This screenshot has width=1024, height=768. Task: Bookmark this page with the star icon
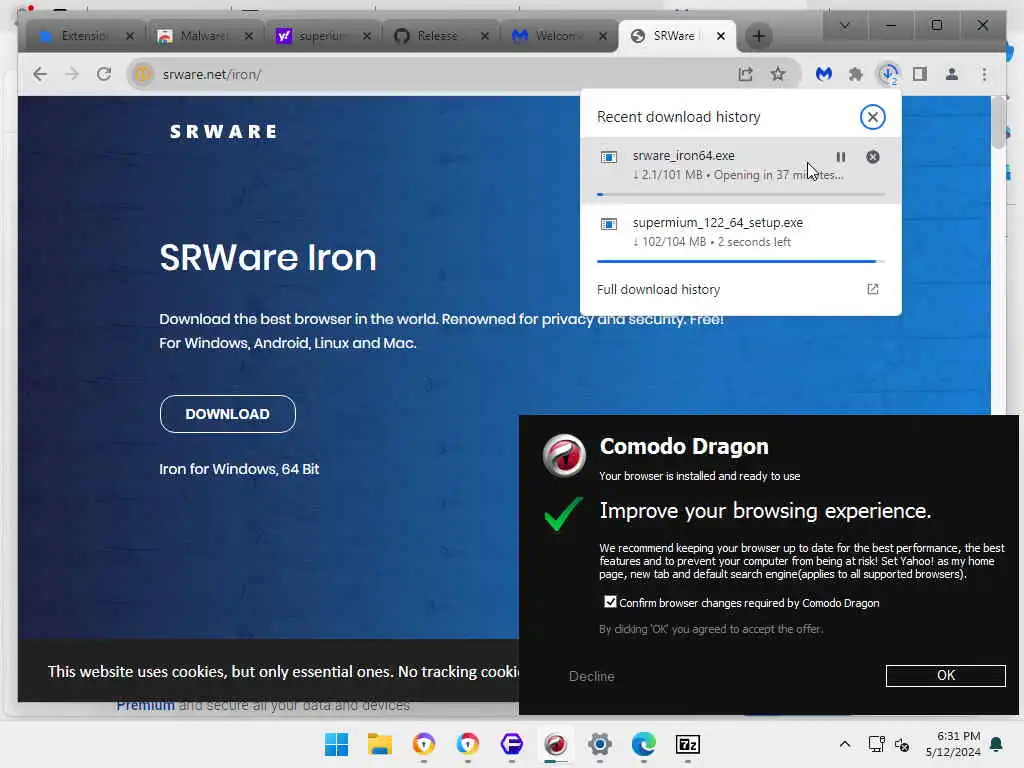pyautogui.click(x=777, y=74)
